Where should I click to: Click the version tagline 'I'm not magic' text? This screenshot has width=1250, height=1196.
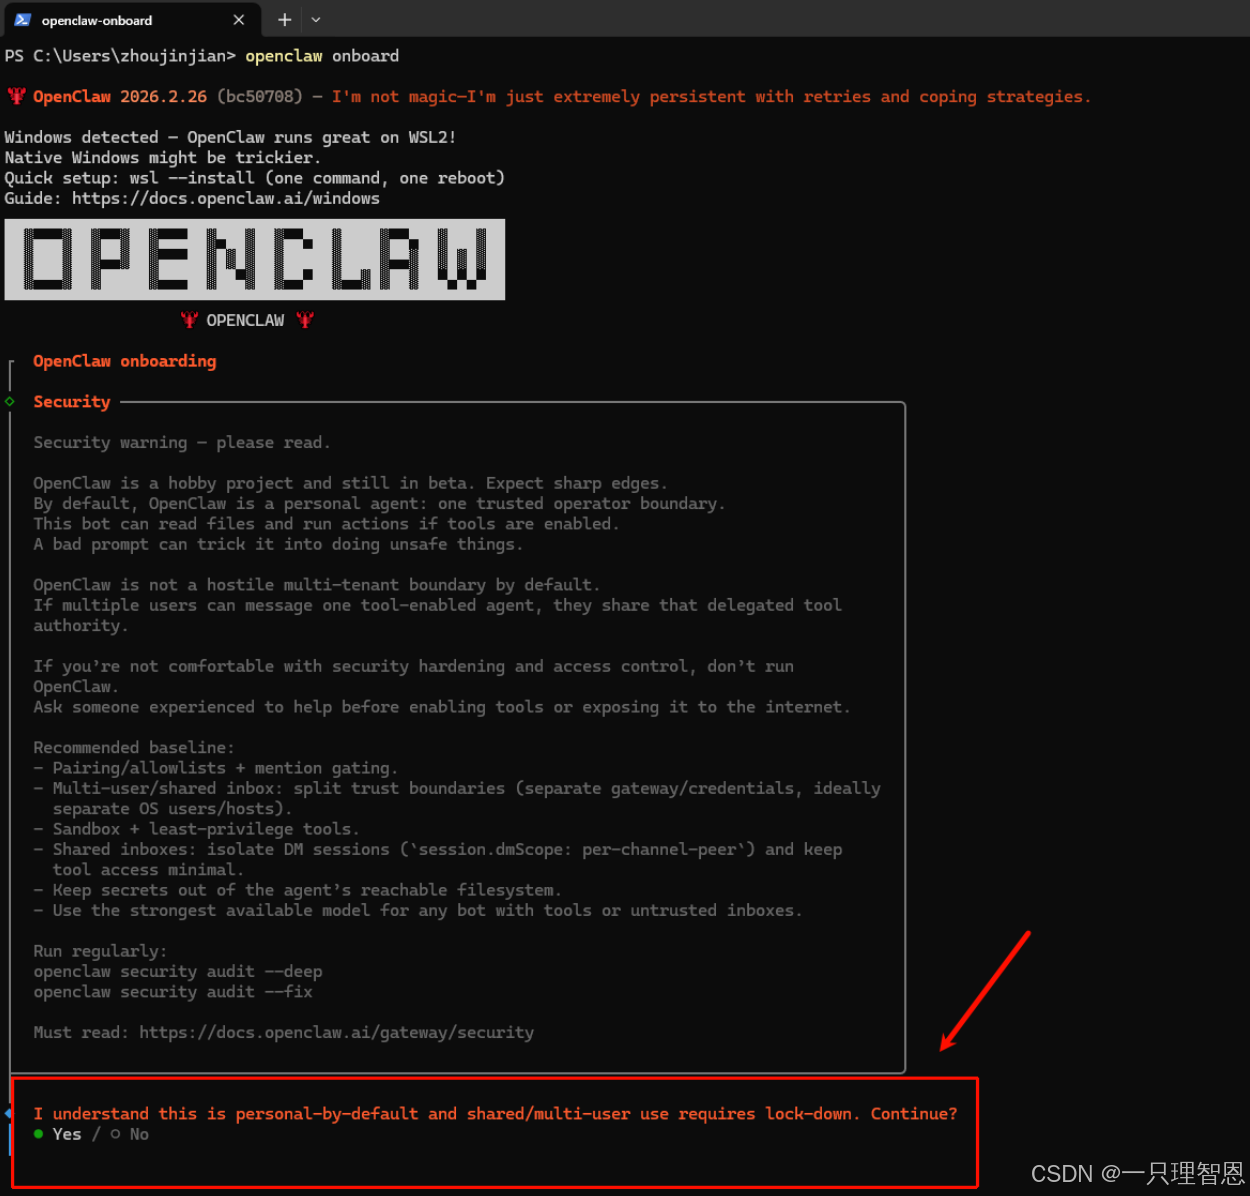[712, 97]
